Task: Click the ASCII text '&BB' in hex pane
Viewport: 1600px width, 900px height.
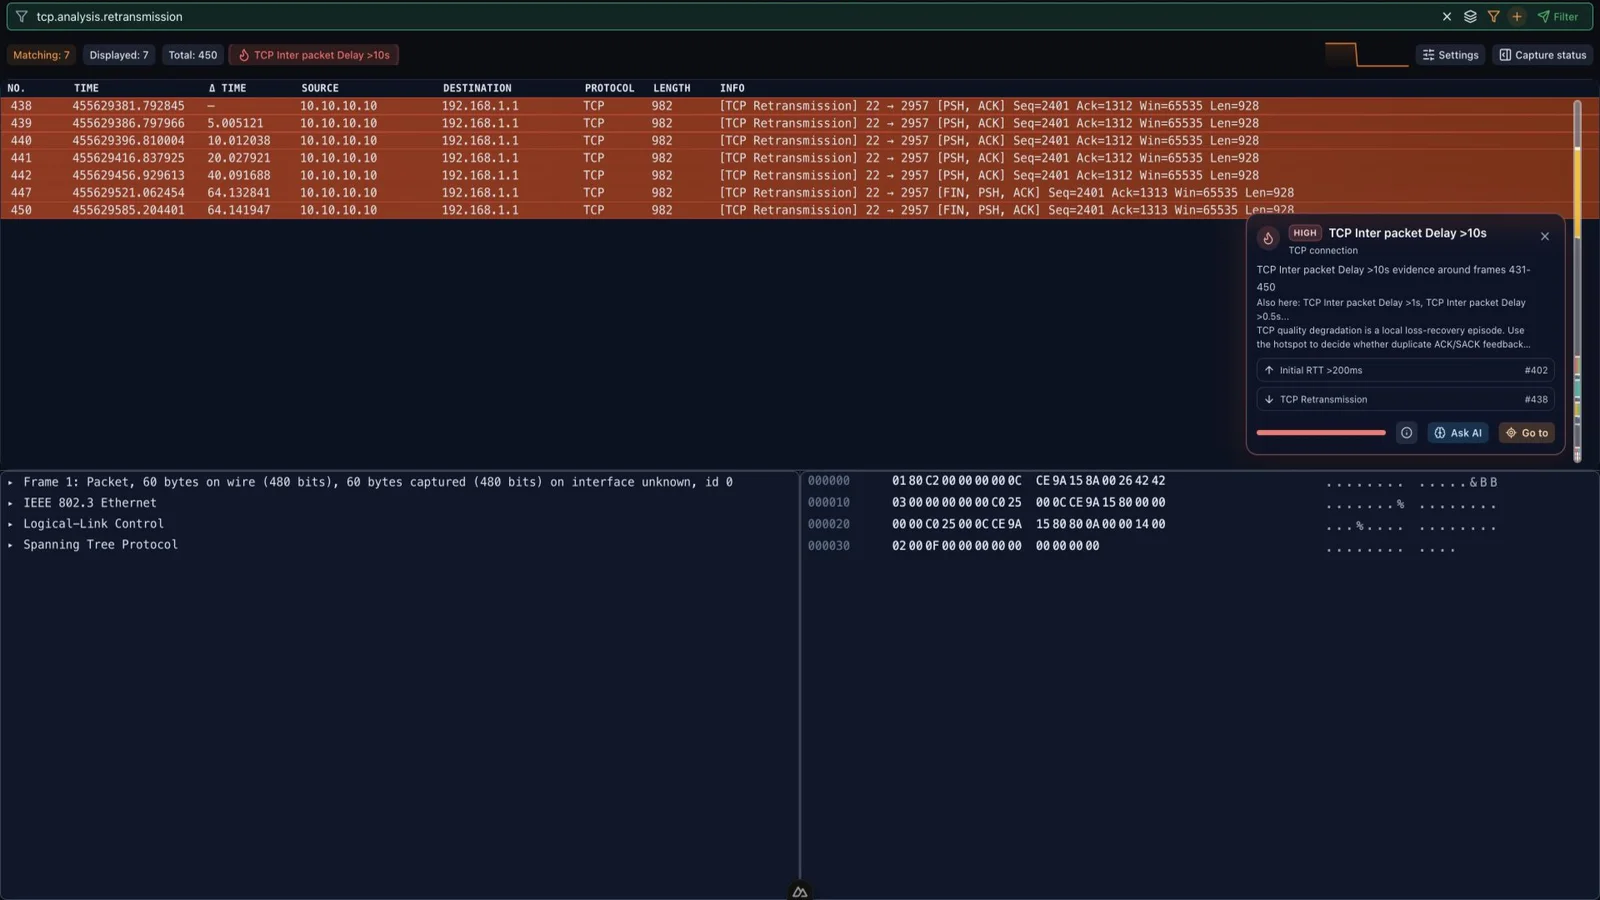Action: [x=1483, y=483]
